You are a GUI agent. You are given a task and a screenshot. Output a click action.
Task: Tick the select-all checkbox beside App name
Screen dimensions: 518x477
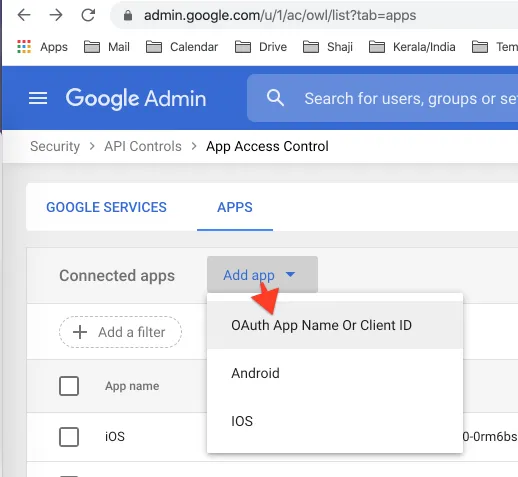tap(69, 386)
